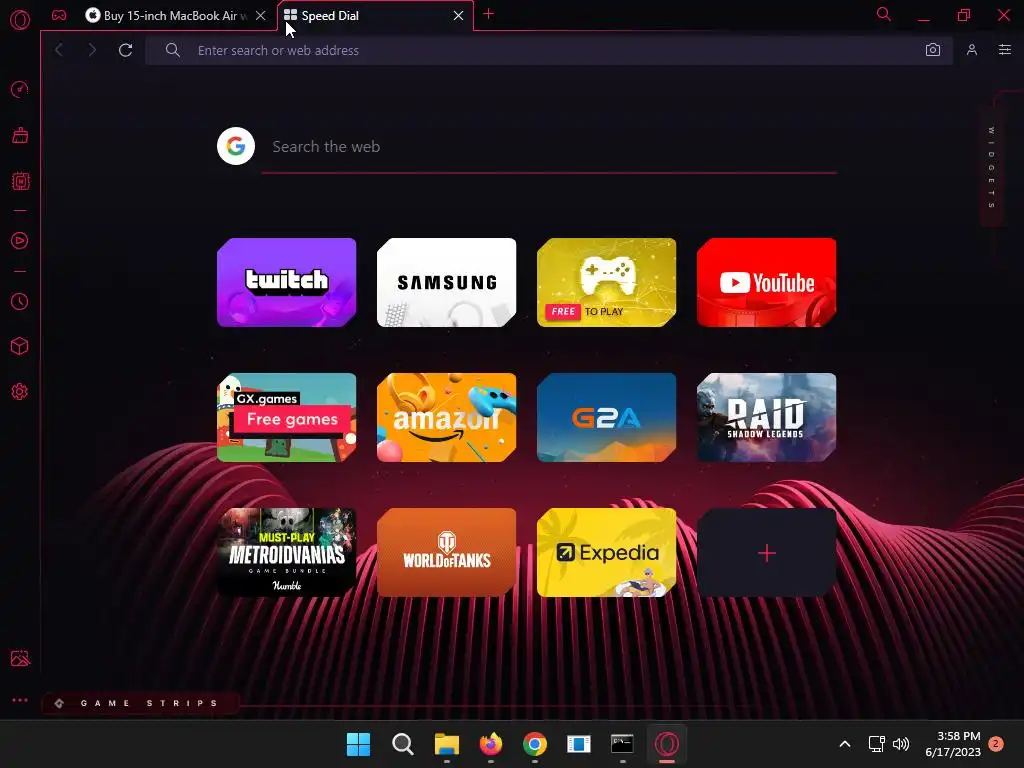Open the Samsung speed dial tile
The height and width of the screenshot is (768, 1024).
pyautogui.click(x=447, y=282)
